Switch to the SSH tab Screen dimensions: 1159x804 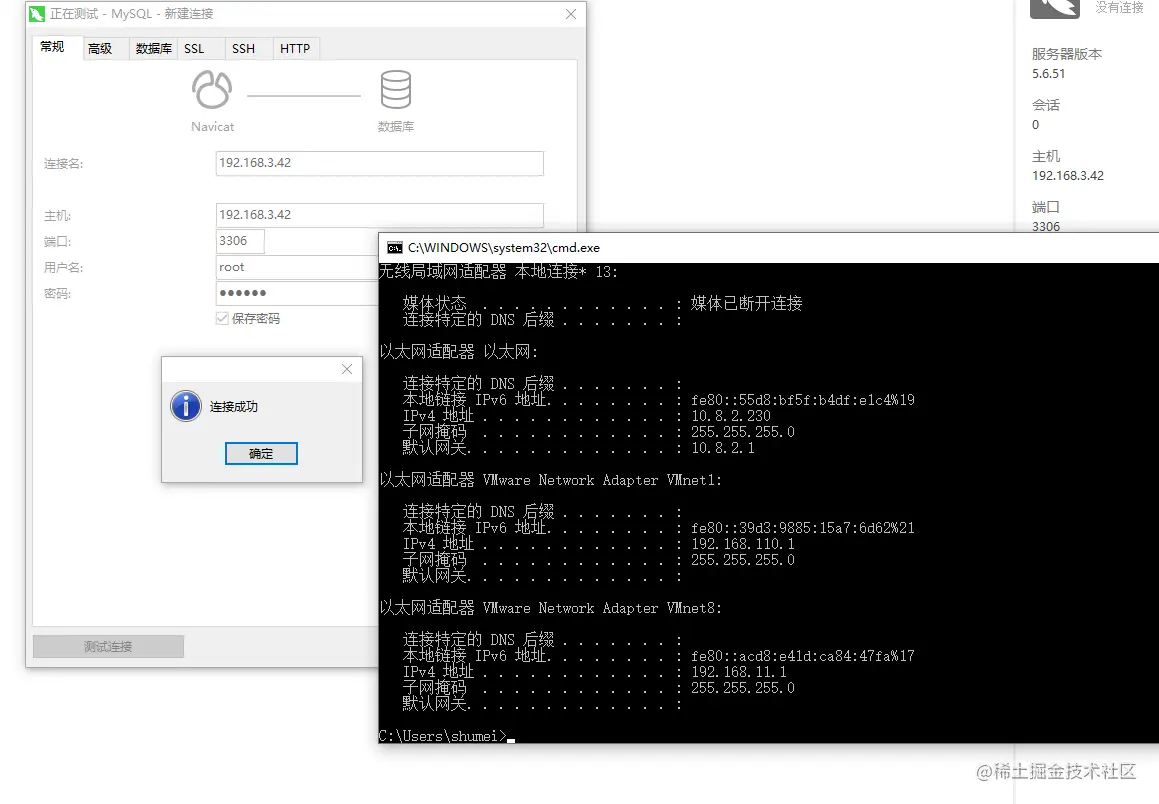tap(243, 47)
